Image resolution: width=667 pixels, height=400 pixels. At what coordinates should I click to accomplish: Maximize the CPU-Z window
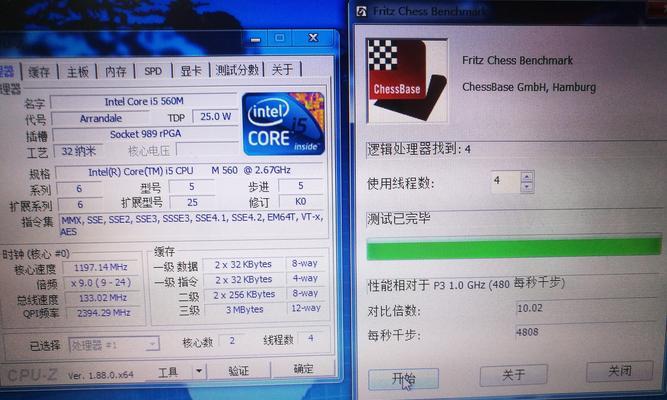(x=279, y=38)
